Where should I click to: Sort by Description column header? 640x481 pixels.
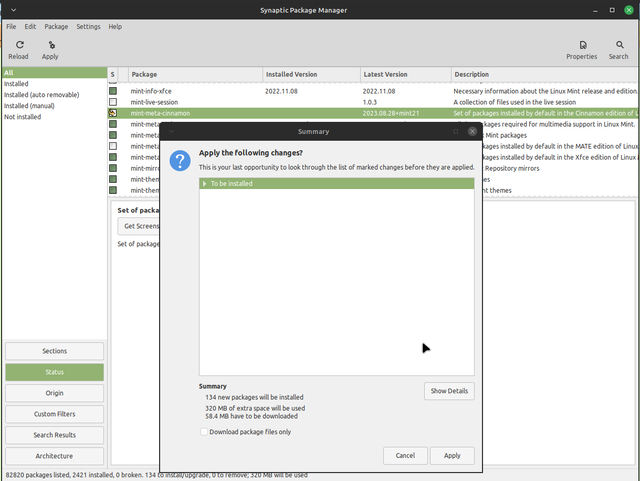point(545,74)
